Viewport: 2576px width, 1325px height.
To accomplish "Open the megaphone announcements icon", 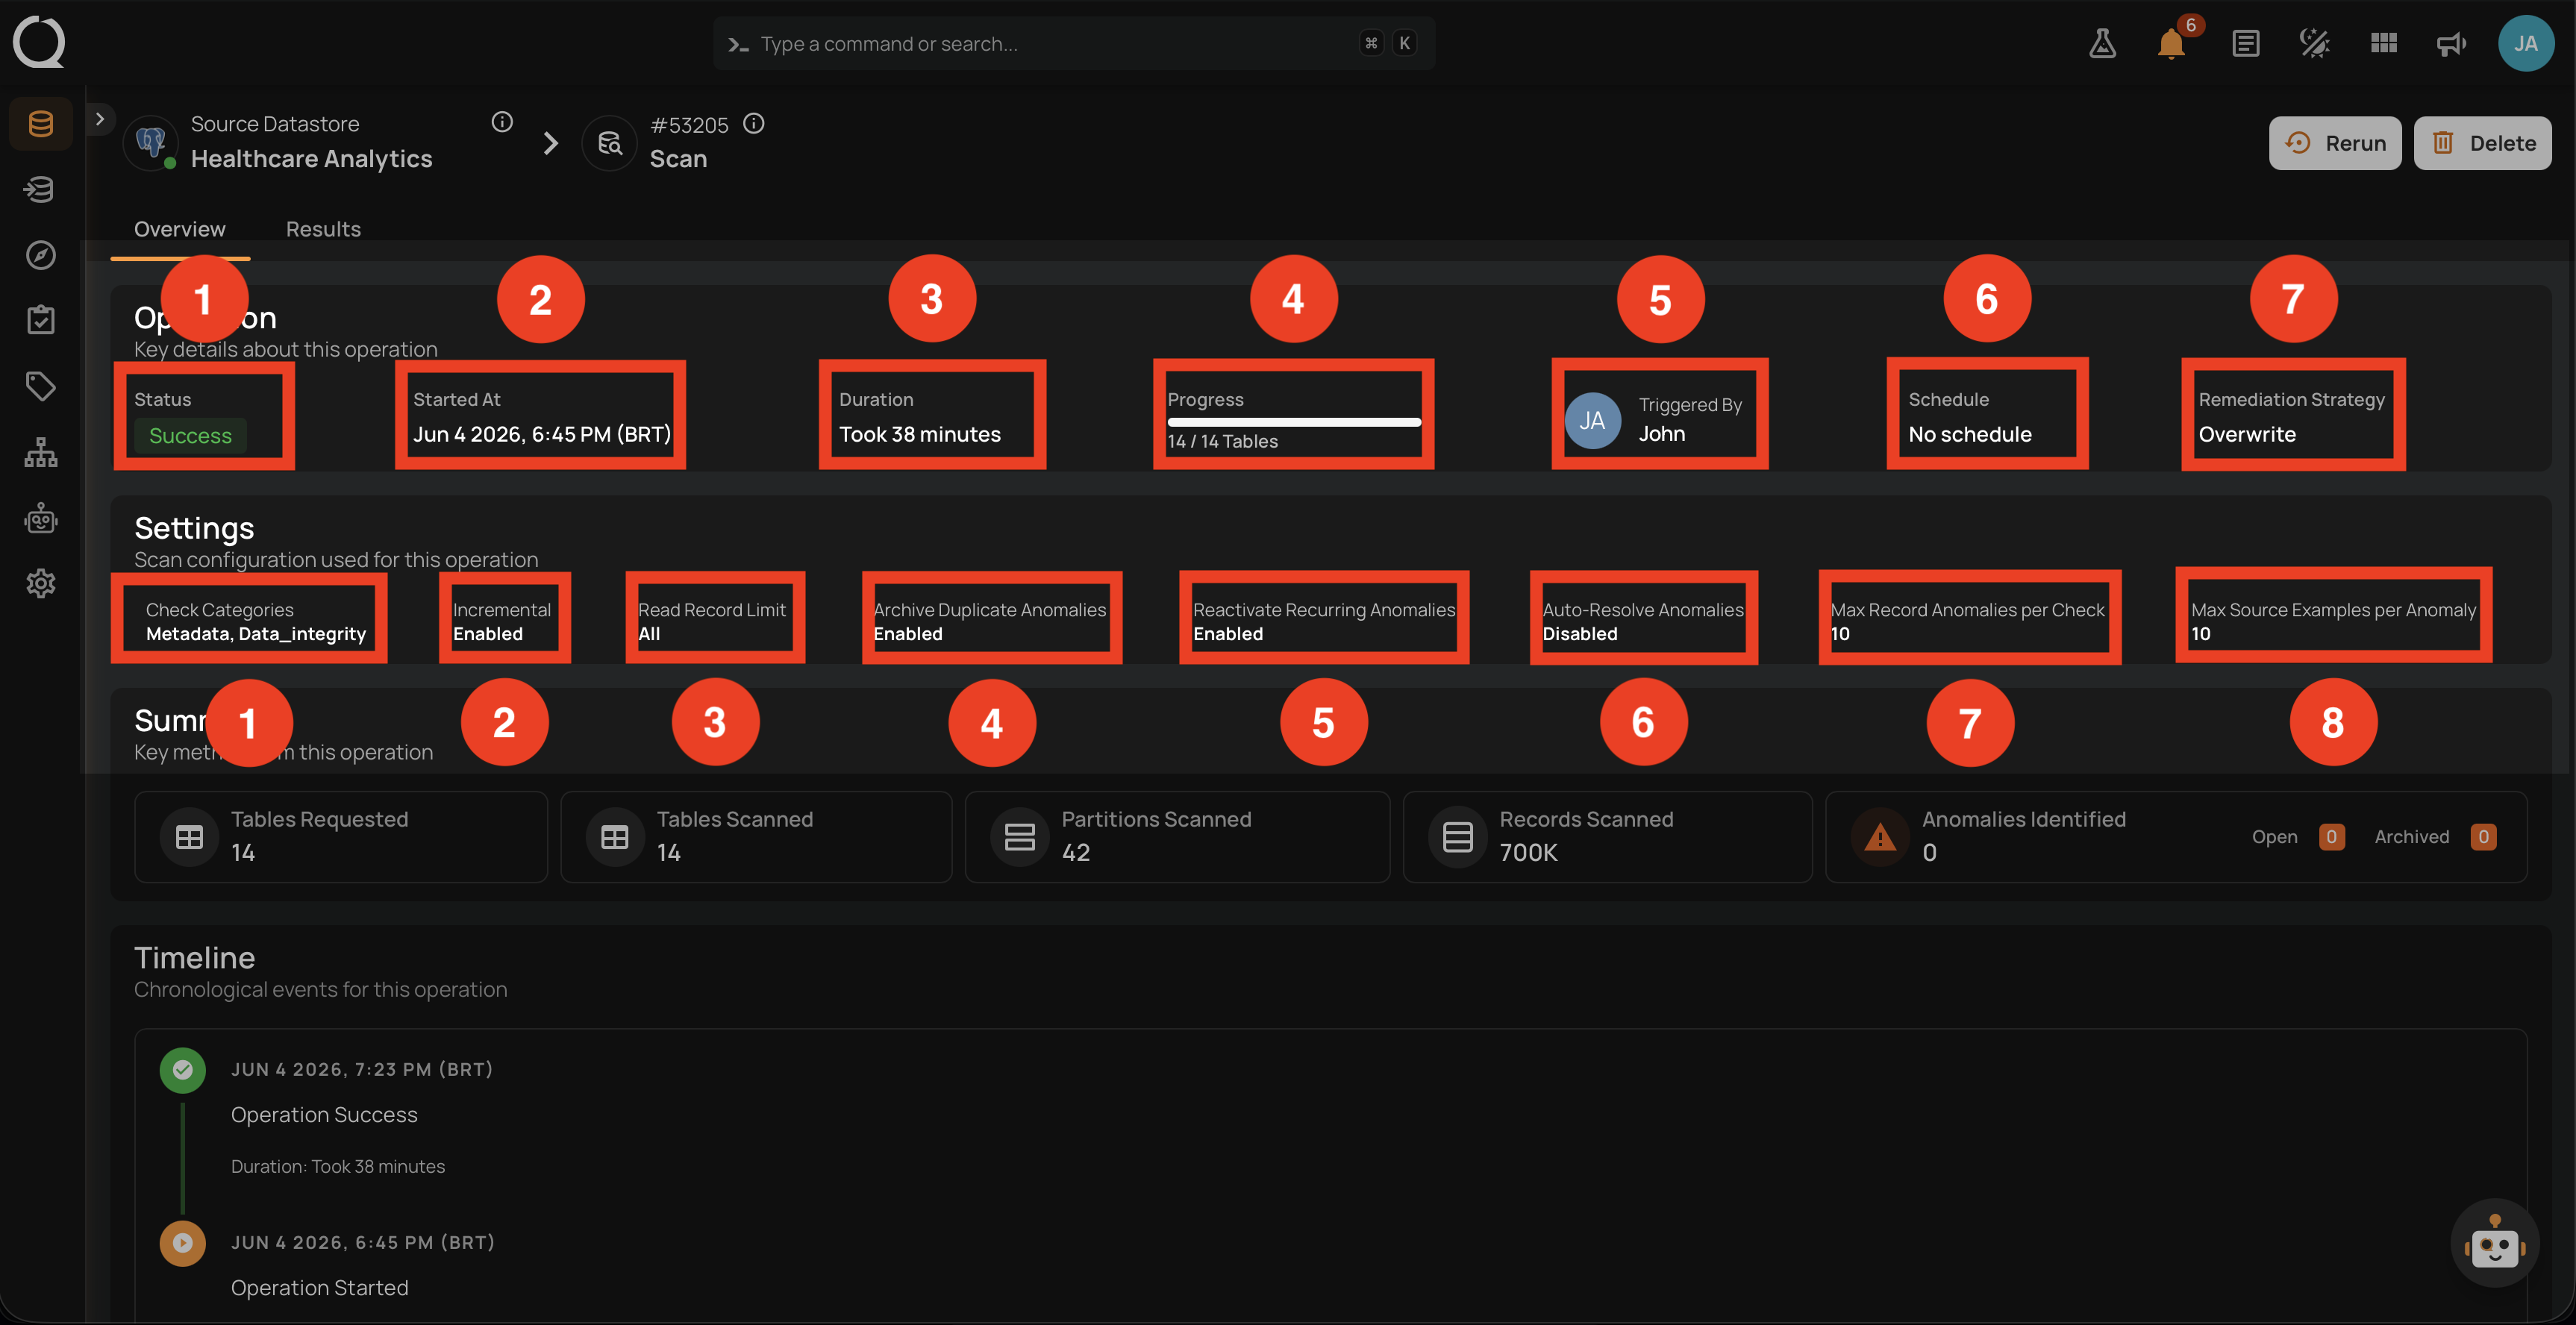I will point(2451,43).
